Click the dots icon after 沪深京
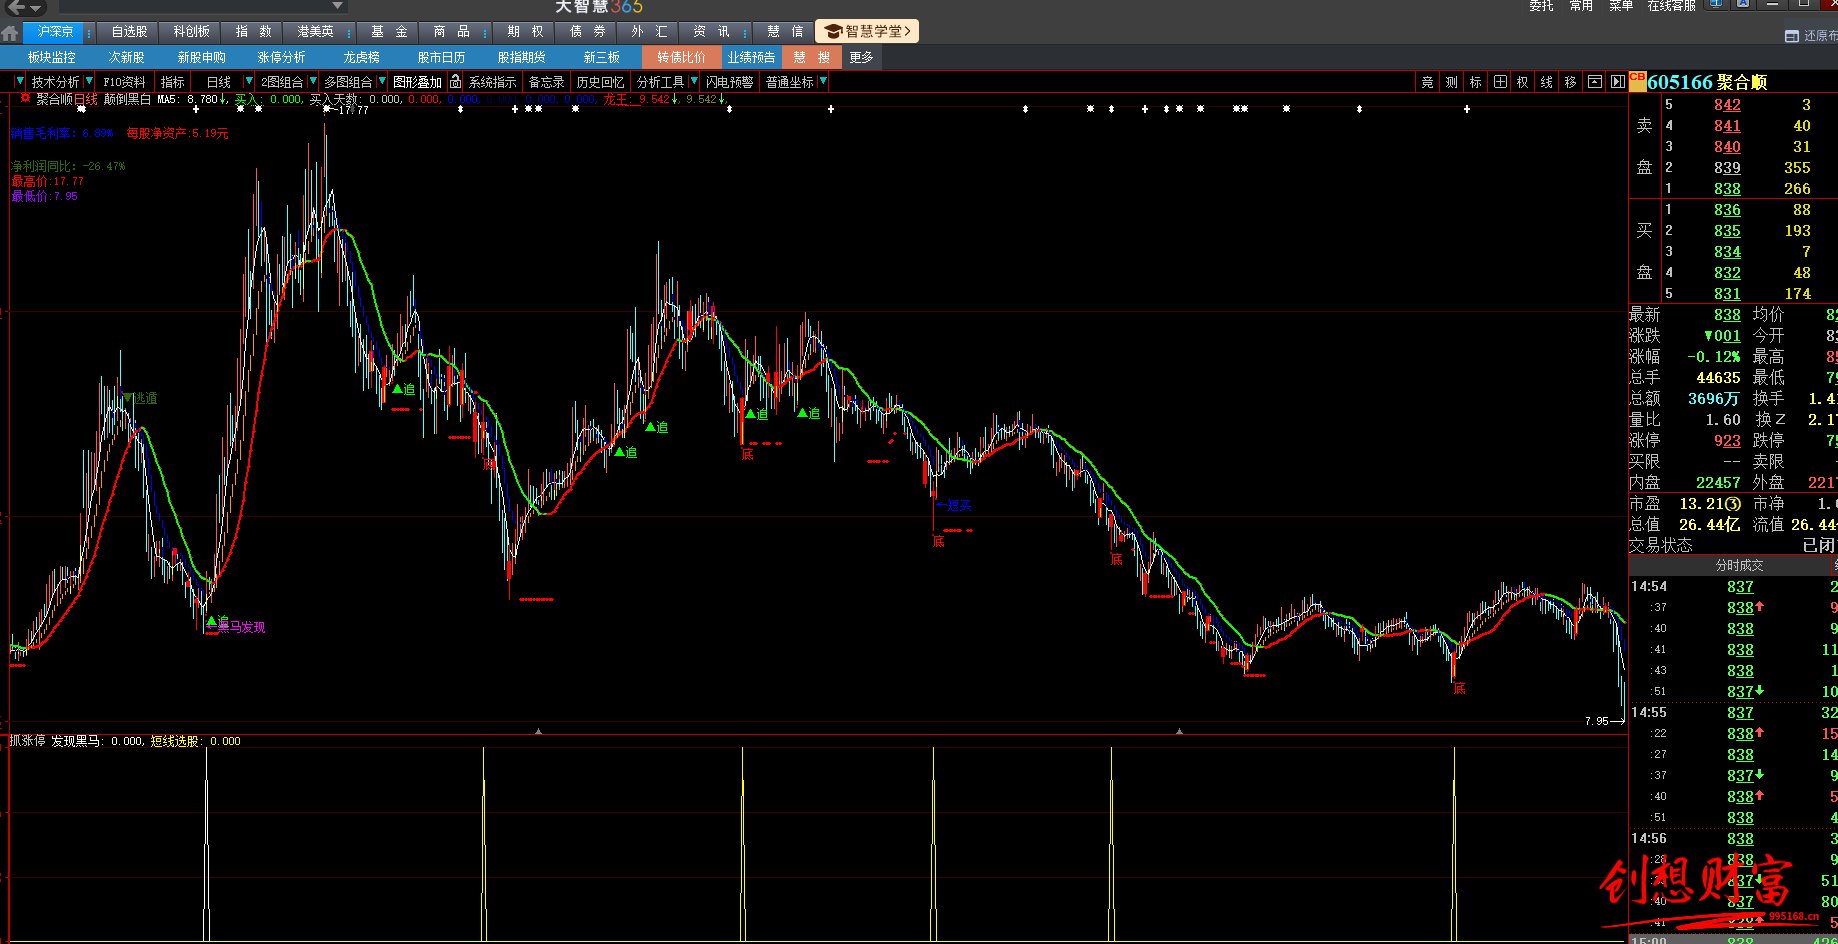This screenshot has height=944, width=1838. tap(88, 32)
